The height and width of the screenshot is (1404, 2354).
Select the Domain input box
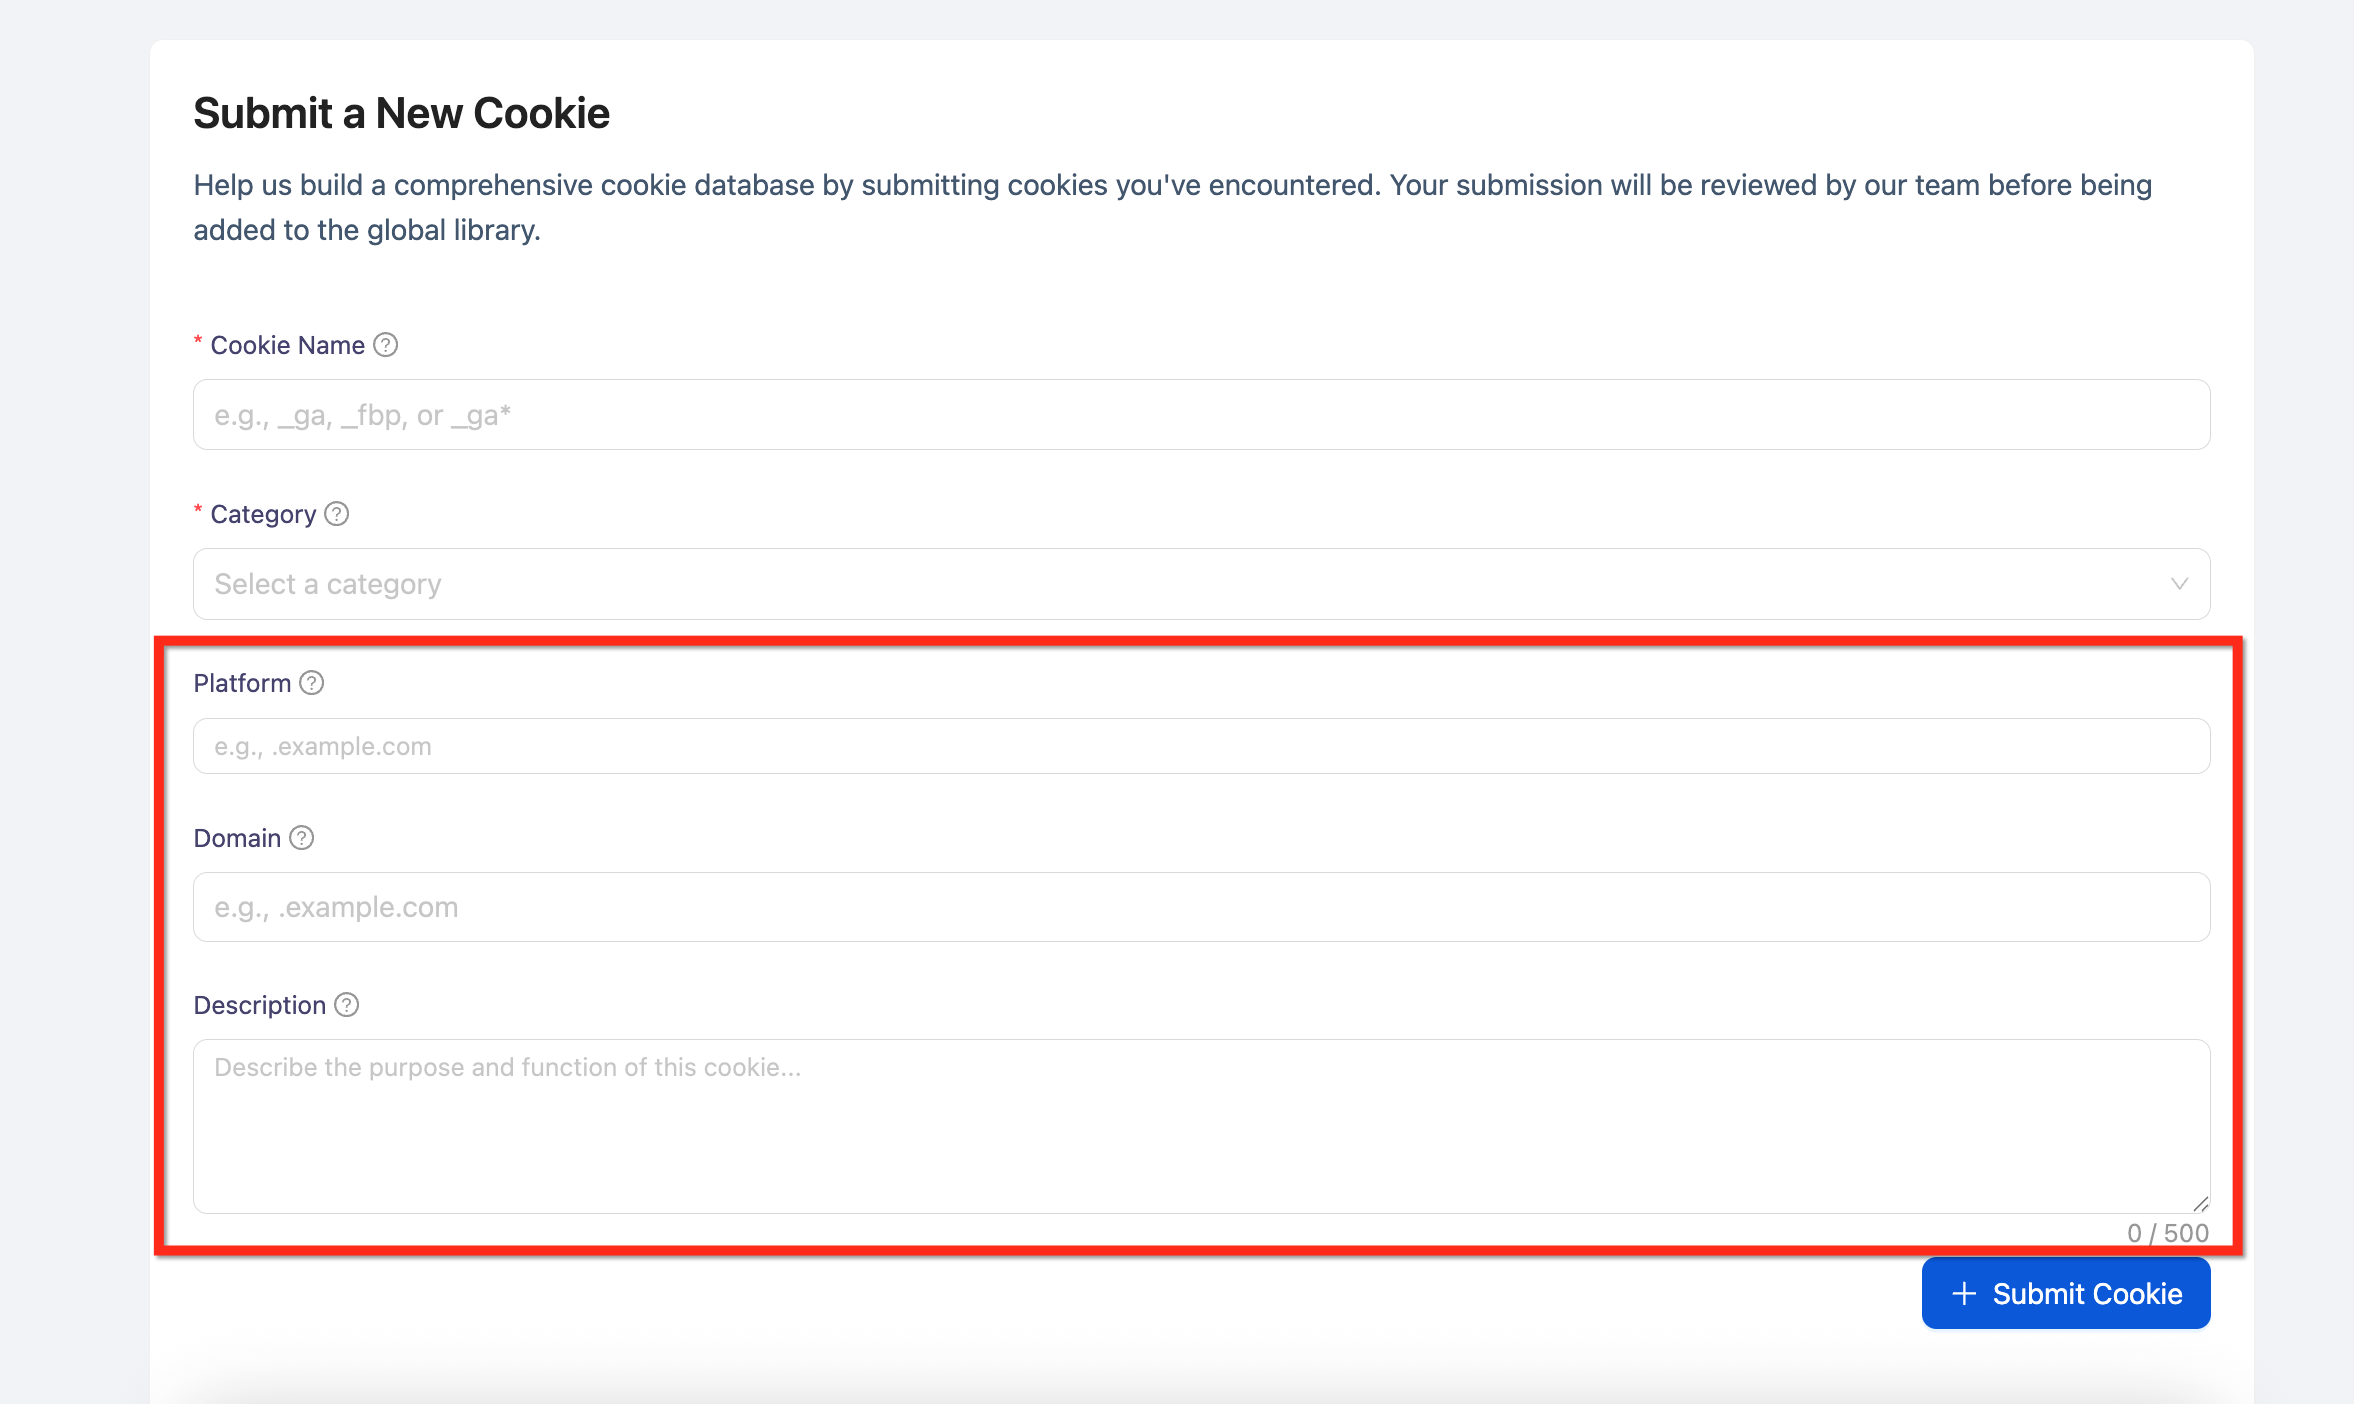(1200, 907)
